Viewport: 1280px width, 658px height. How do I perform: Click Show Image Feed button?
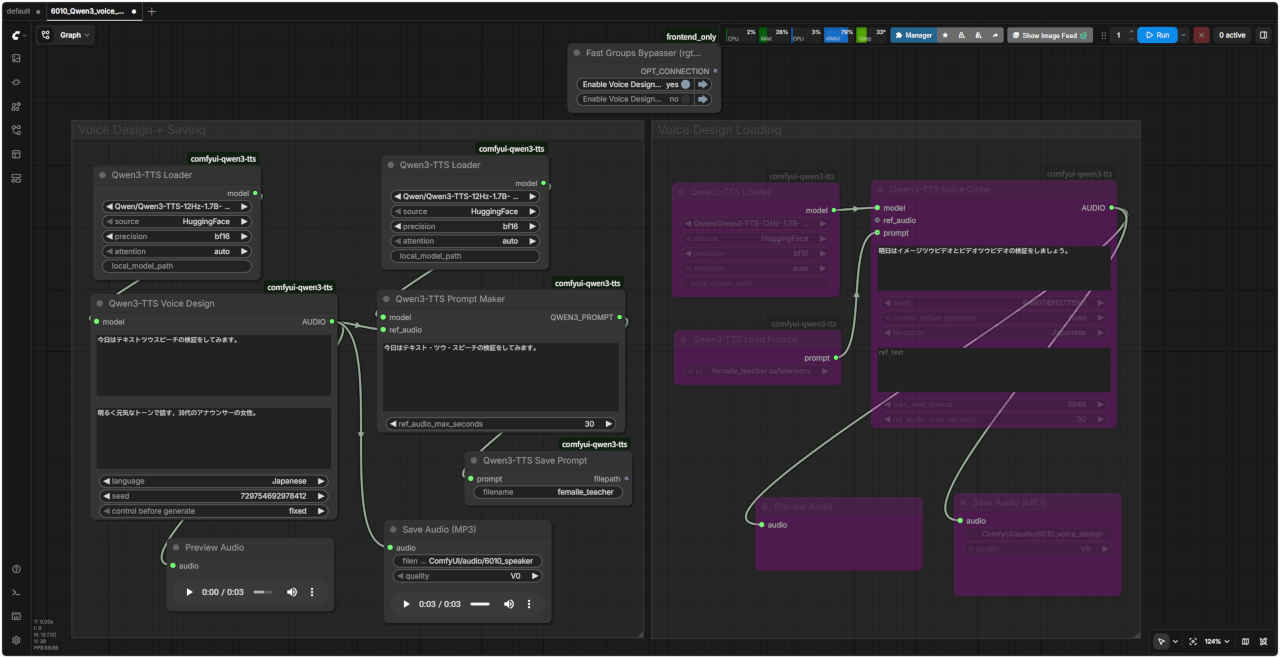1050,35
